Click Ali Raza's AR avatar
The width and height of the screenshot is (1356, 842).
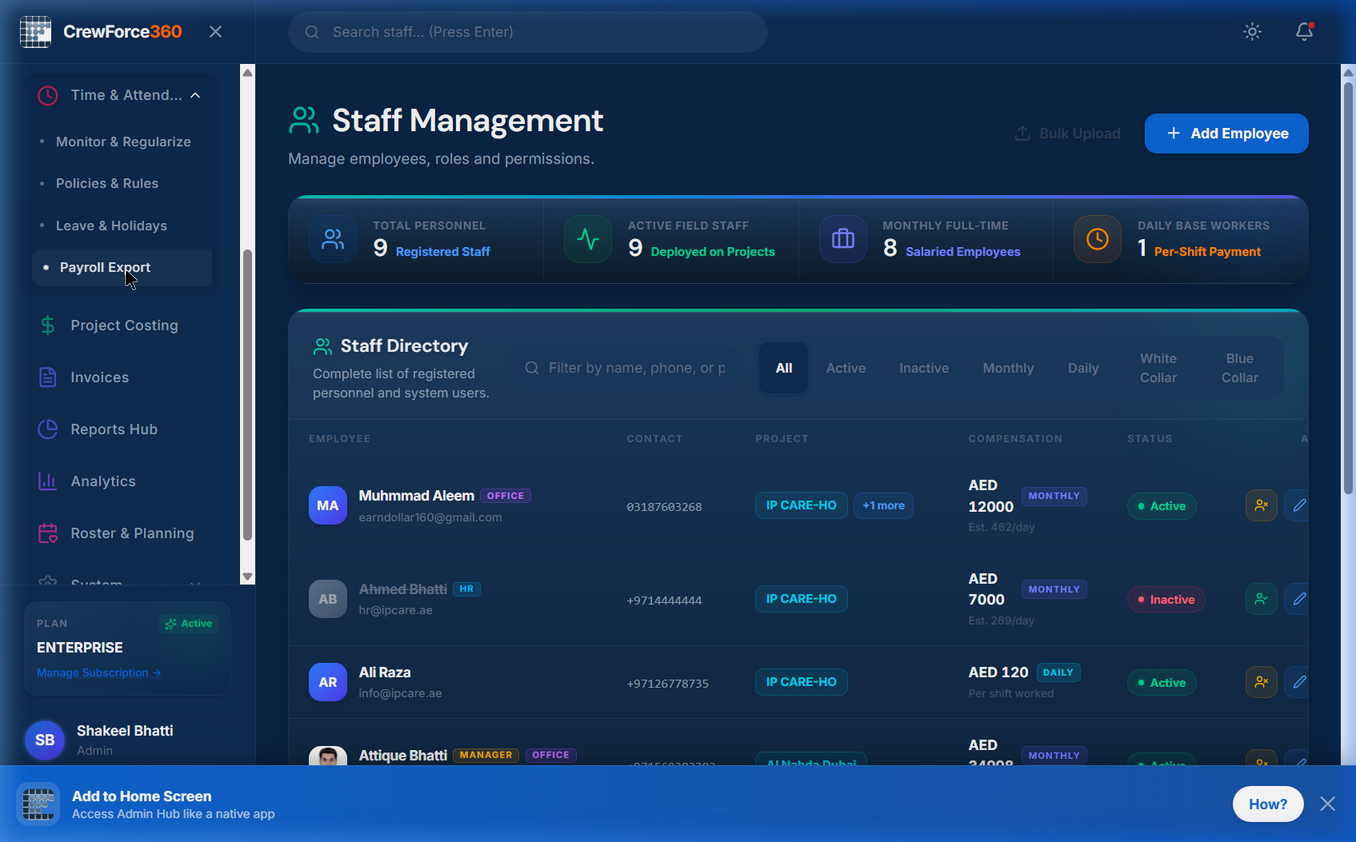pos(328,682)
